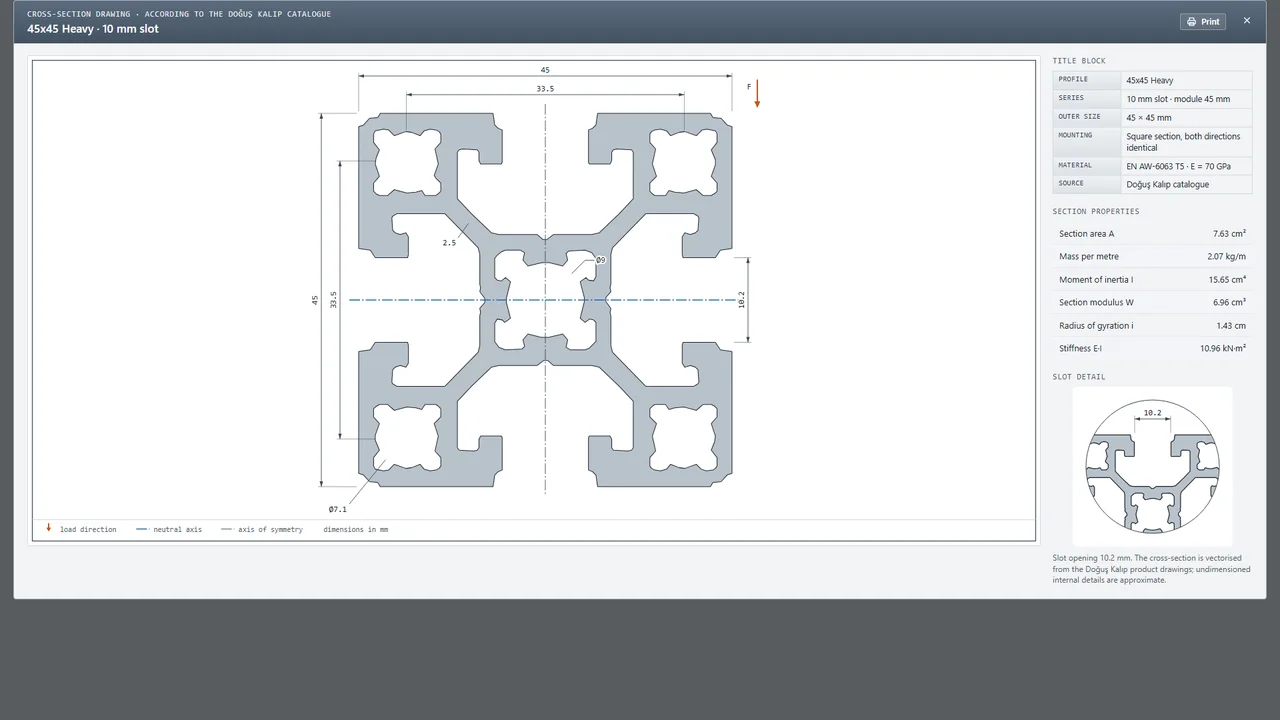
Task: Click the load direction legend entry
Action: click(x=81, y=529)
